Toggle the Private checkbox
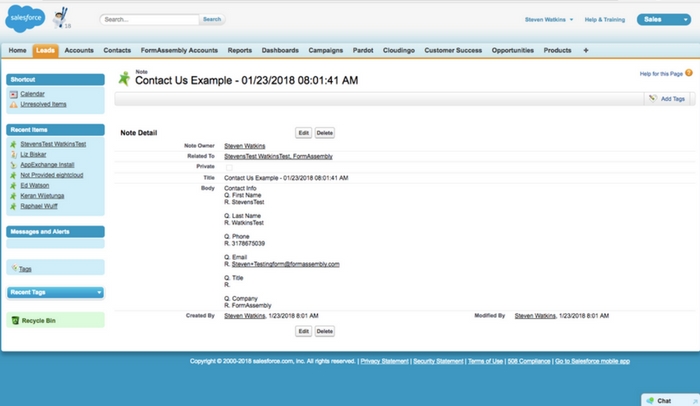Image resolution: width=700 pixels, height=406 pixels. pyautogui.click(x=229, y=167)
